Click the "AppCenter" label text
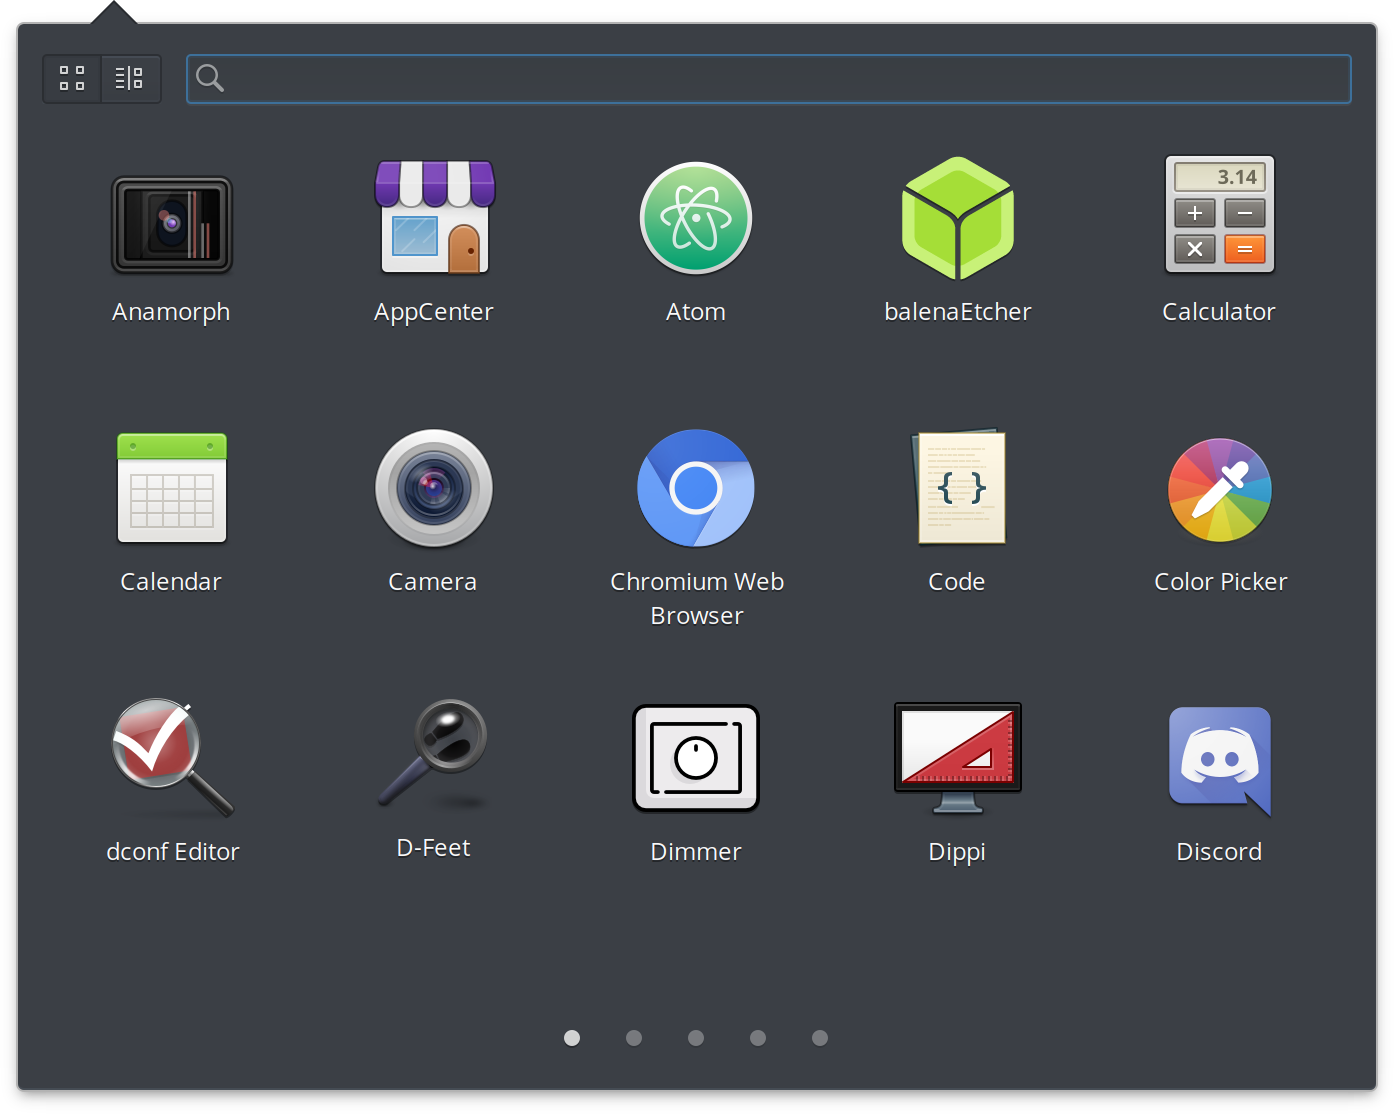 (434, 313)
